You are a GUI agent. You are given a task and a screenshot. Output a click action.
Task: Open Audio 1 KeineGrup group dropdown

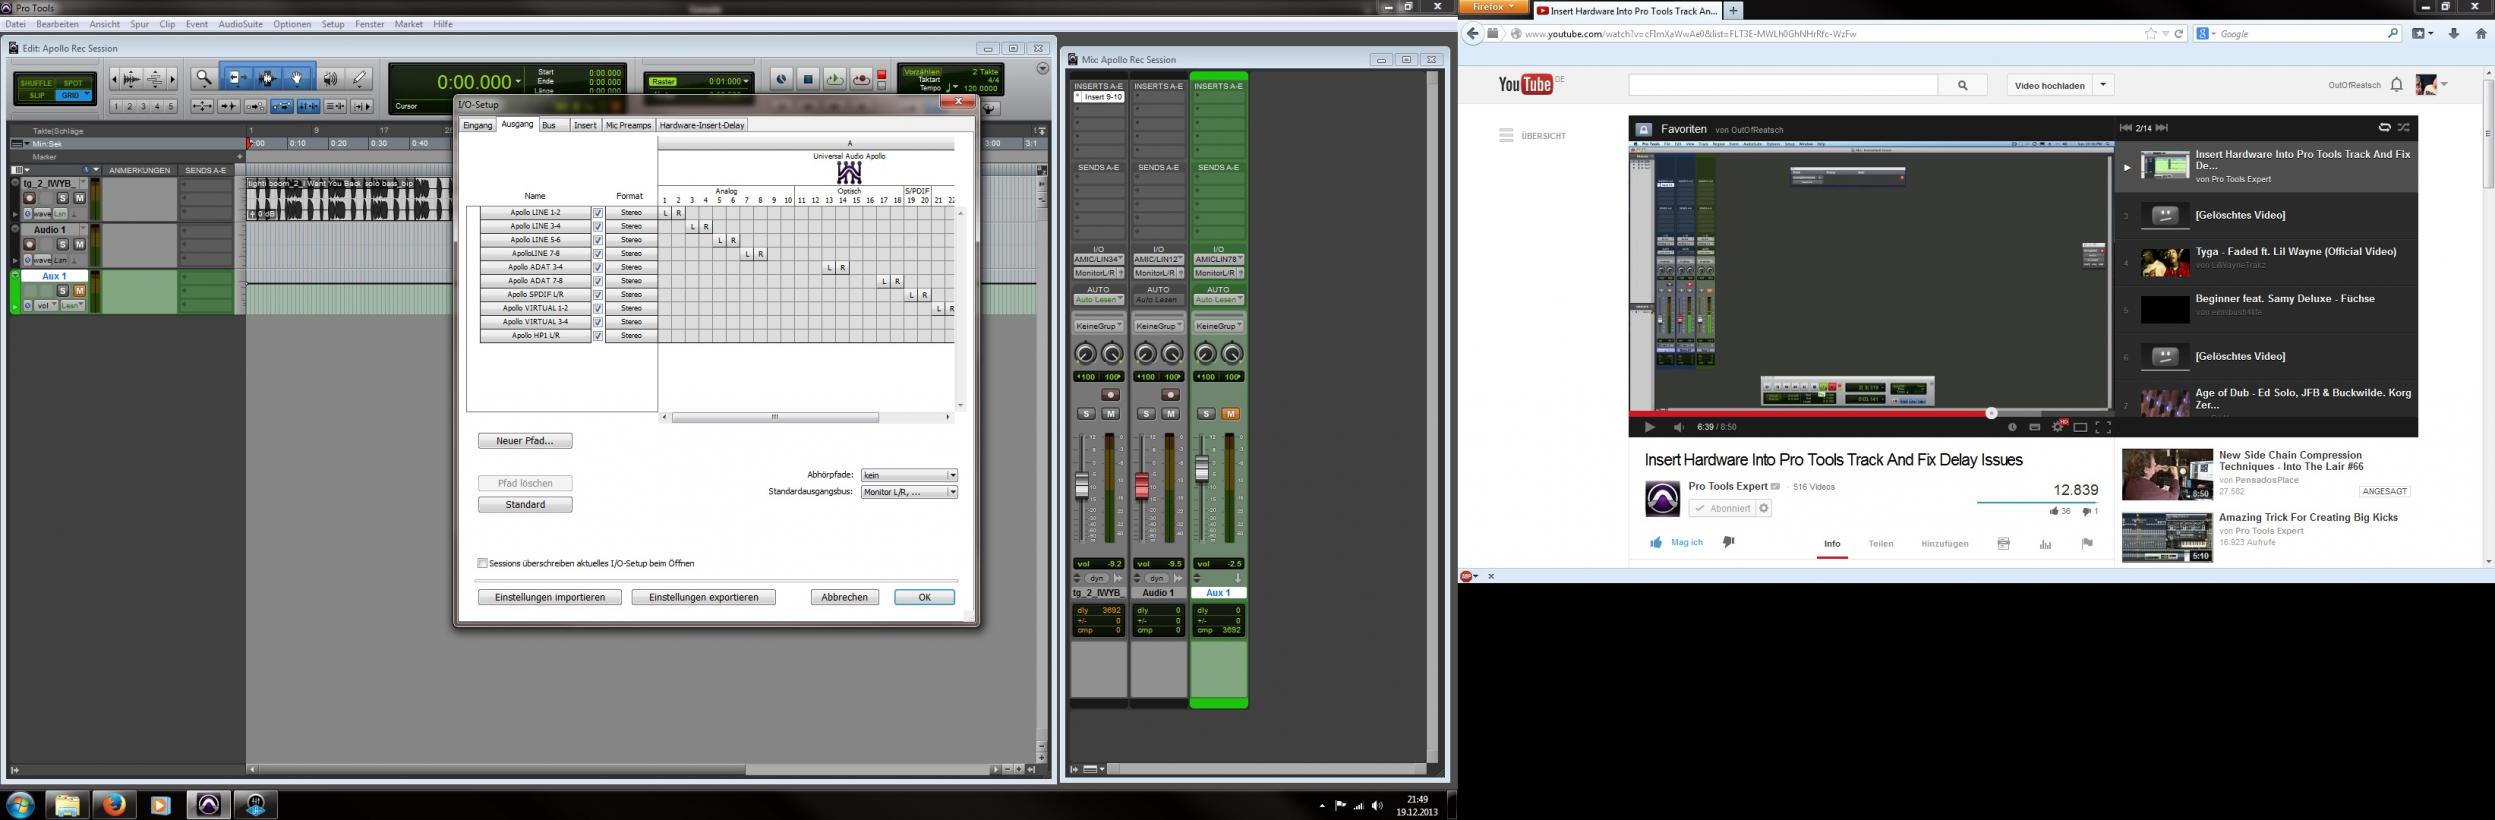click(x=1158, y=326)
